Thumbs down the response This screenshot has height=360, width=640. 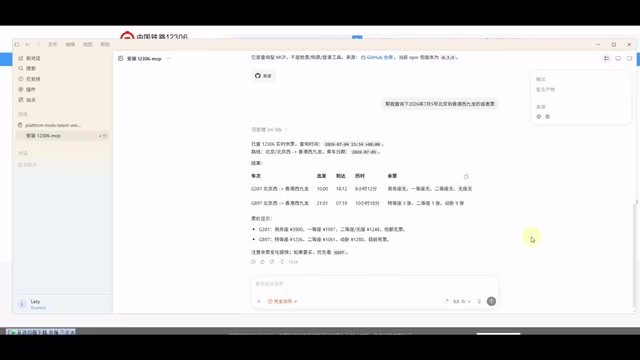[x=272, y=262]
